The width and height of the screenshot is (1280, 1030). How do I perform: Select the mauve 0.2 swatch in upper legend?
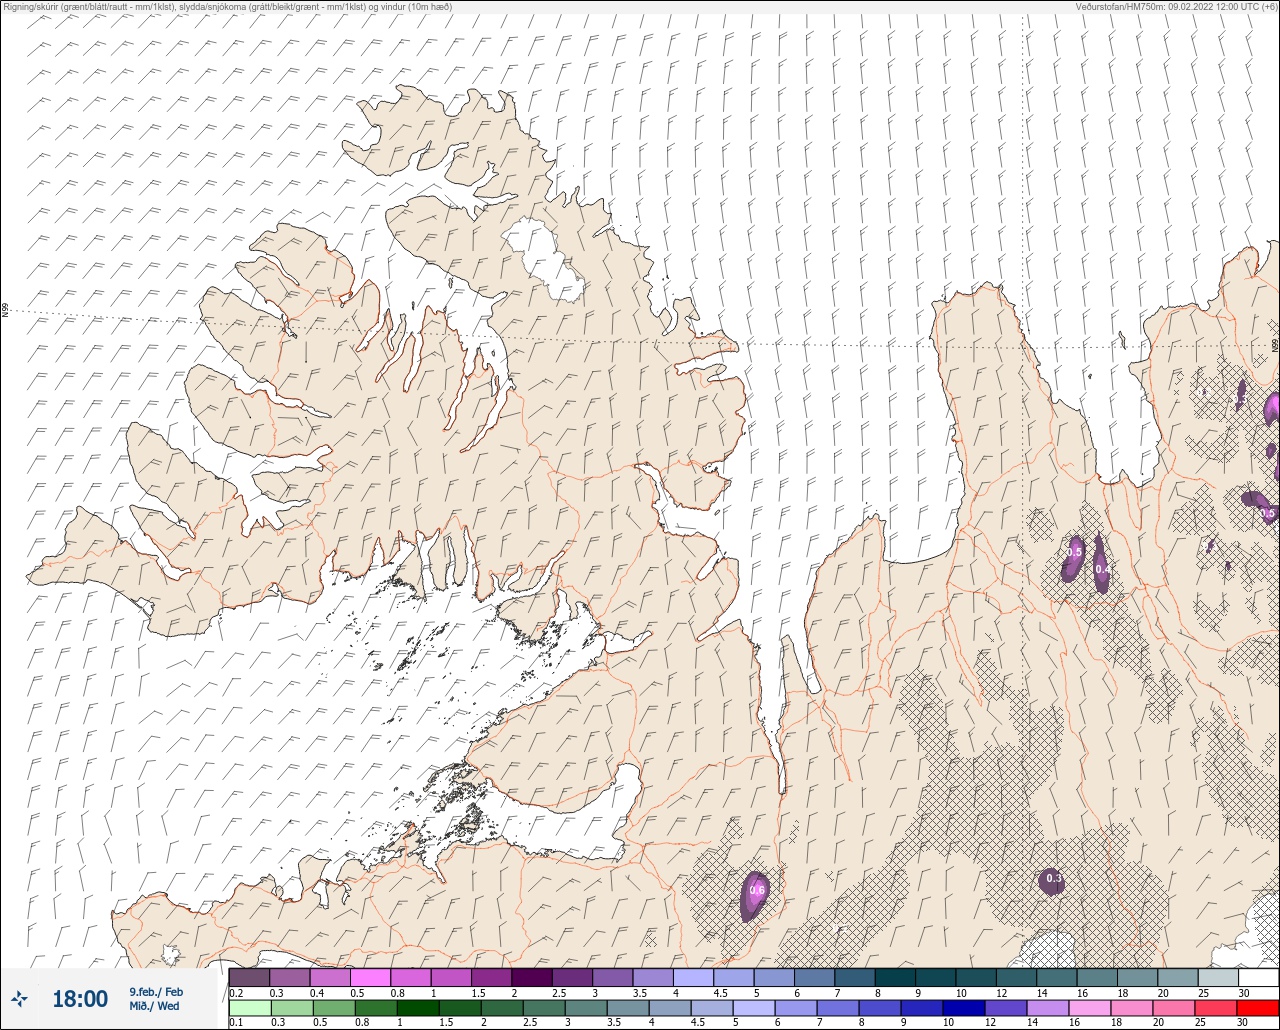pos(249,977)
